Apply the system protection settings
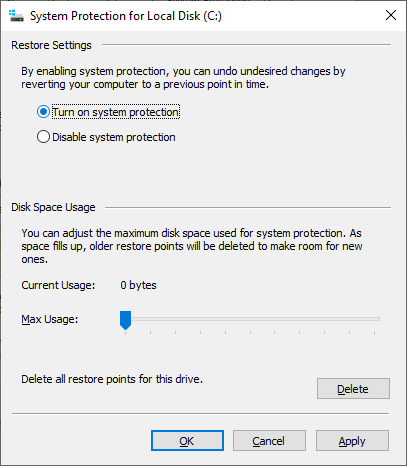Image resolution: width=408 pixels, height=468 pixels. pos(352,441)
